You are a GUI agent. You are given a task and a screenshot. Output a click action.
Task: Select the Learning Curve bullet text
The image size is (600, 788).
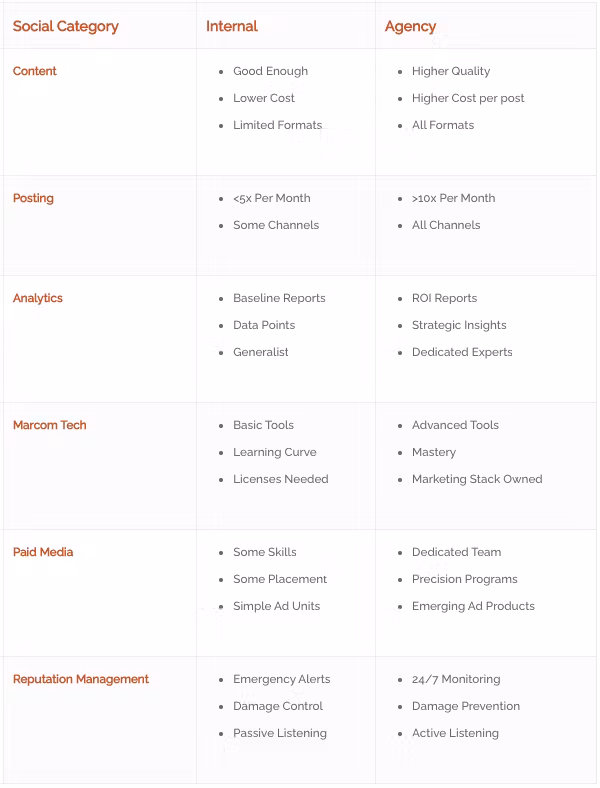275,452
